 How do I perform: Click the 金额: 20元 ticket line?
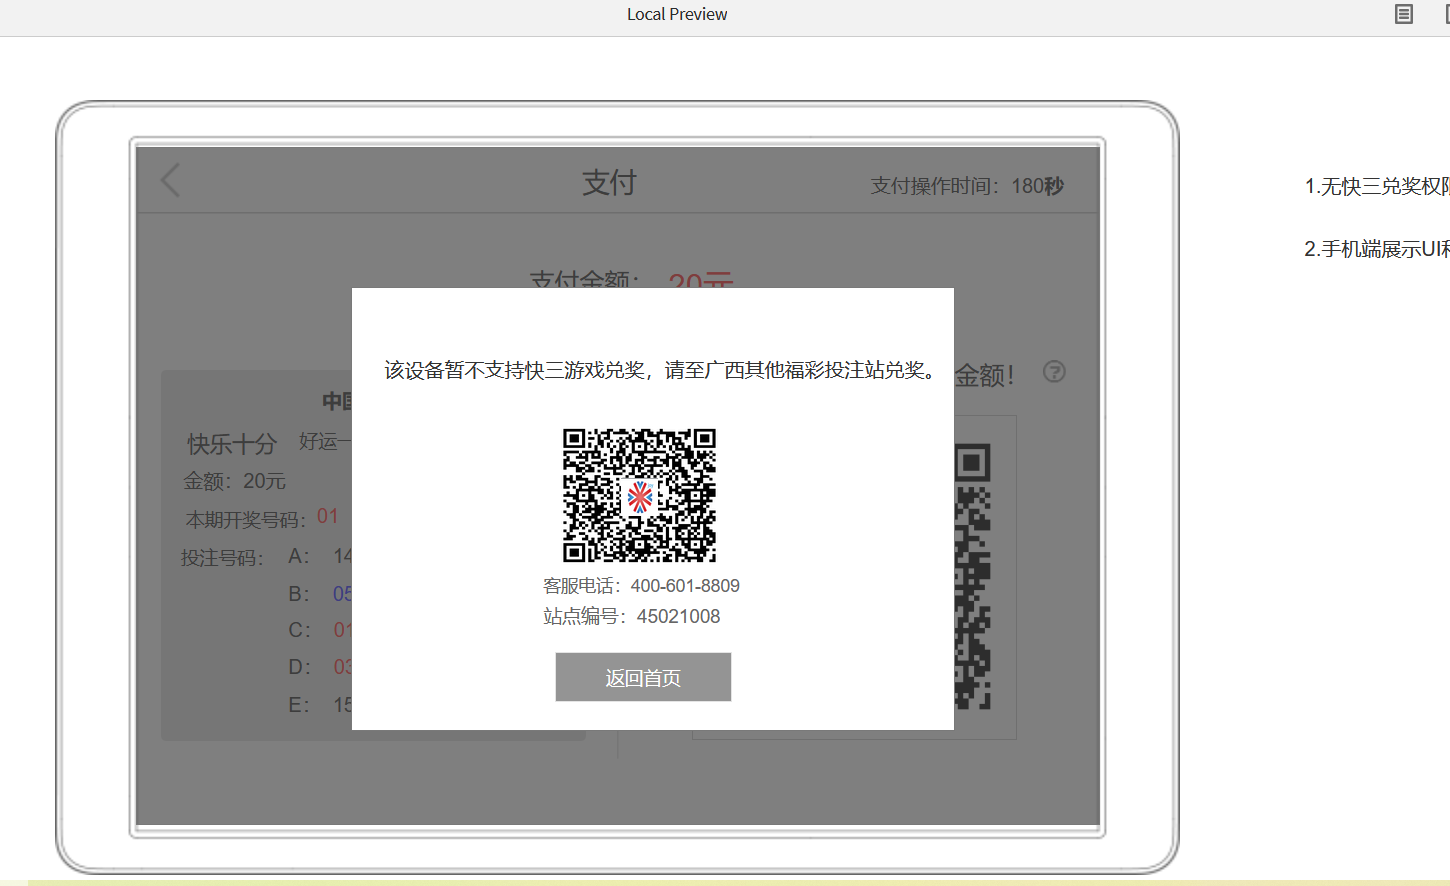pos(234,481)
